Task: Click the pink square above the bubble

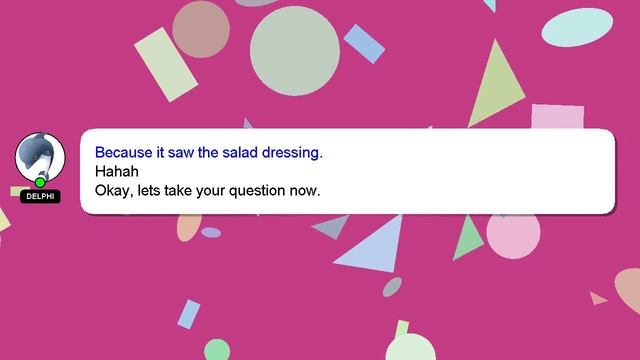Action: (x=558, y=117)
